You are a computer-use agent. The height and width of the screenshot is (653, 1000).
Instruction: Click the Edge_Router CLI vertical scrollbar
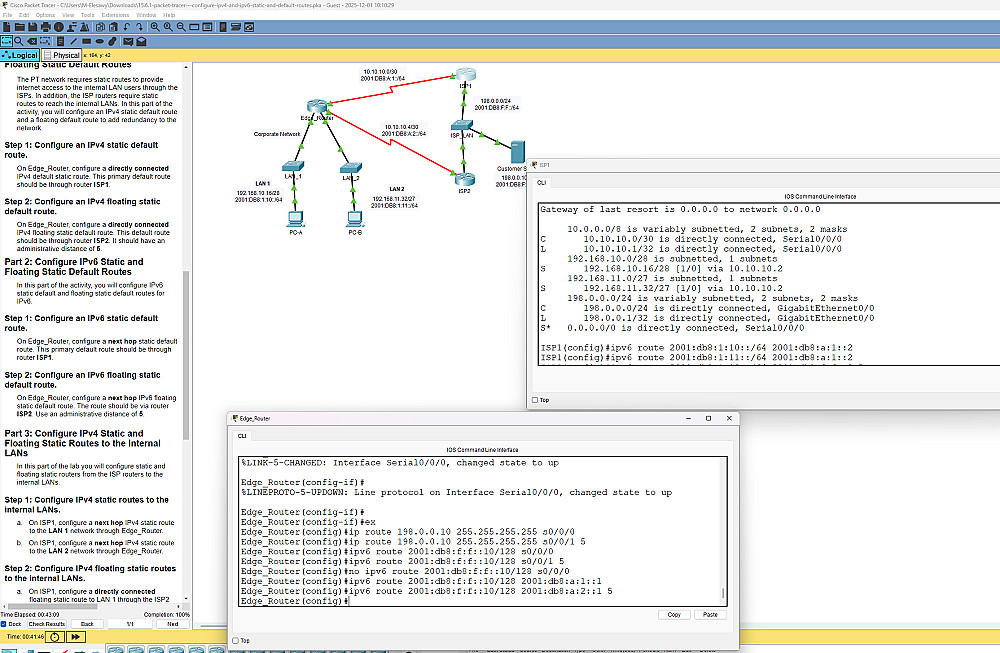click(723, 593)
